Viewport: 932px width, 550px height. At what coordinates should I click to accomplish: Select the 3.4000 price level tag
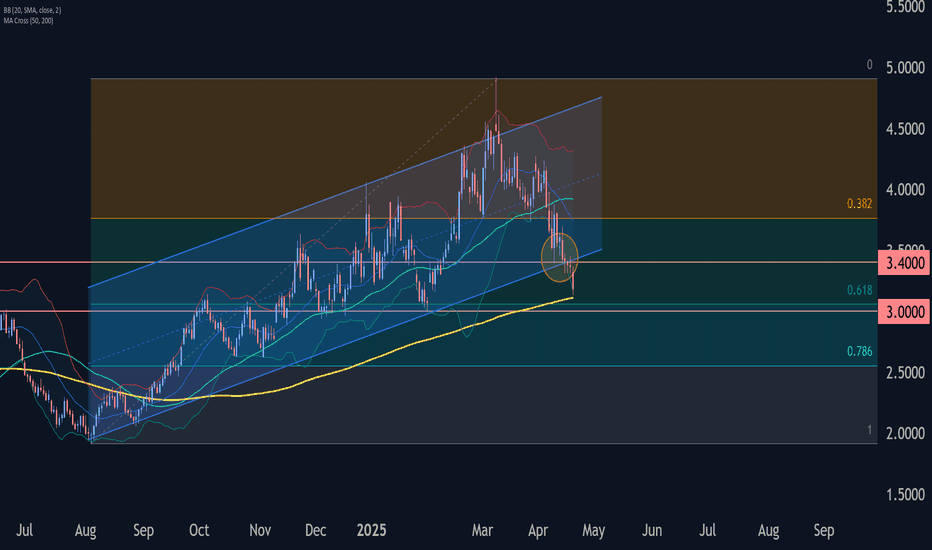click(904, 263)
